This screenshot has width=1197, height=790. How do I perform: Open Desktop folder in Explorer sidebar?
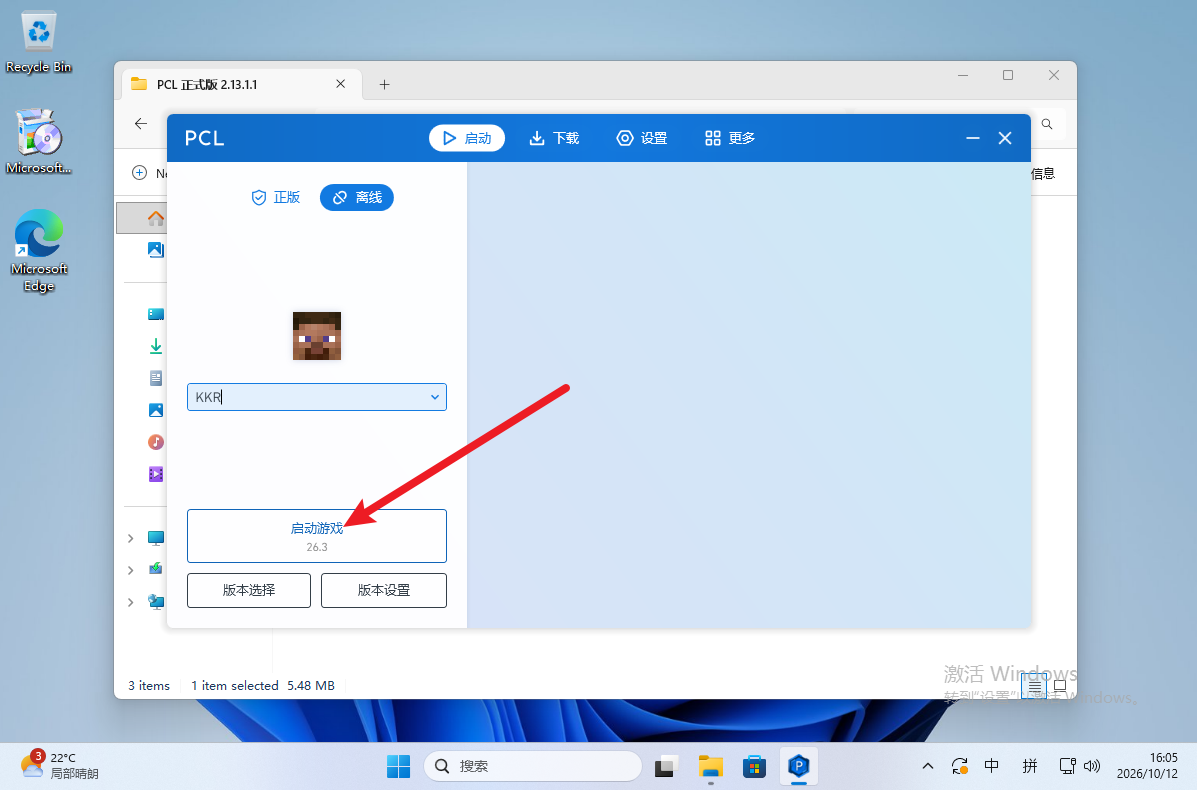click(156, 314)
